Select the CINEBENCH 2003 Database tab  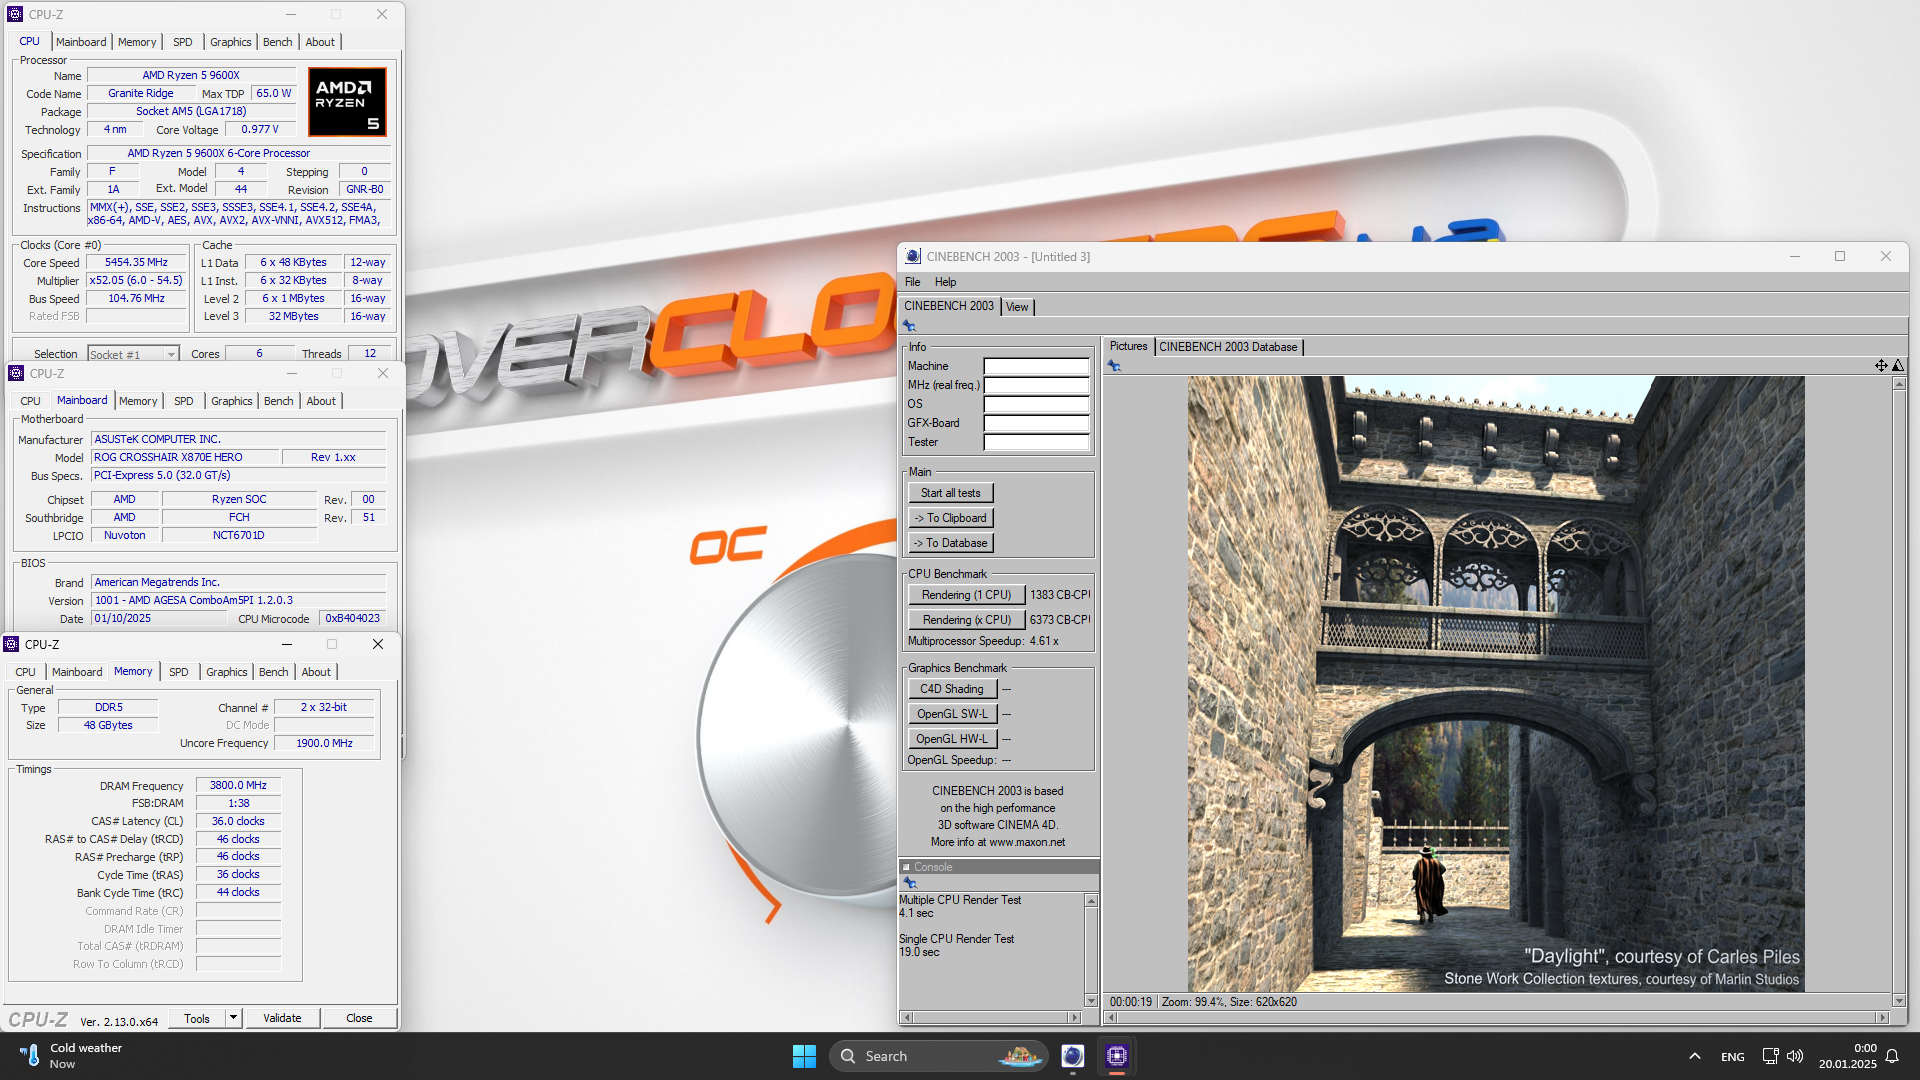click(x=1228, y=347)
